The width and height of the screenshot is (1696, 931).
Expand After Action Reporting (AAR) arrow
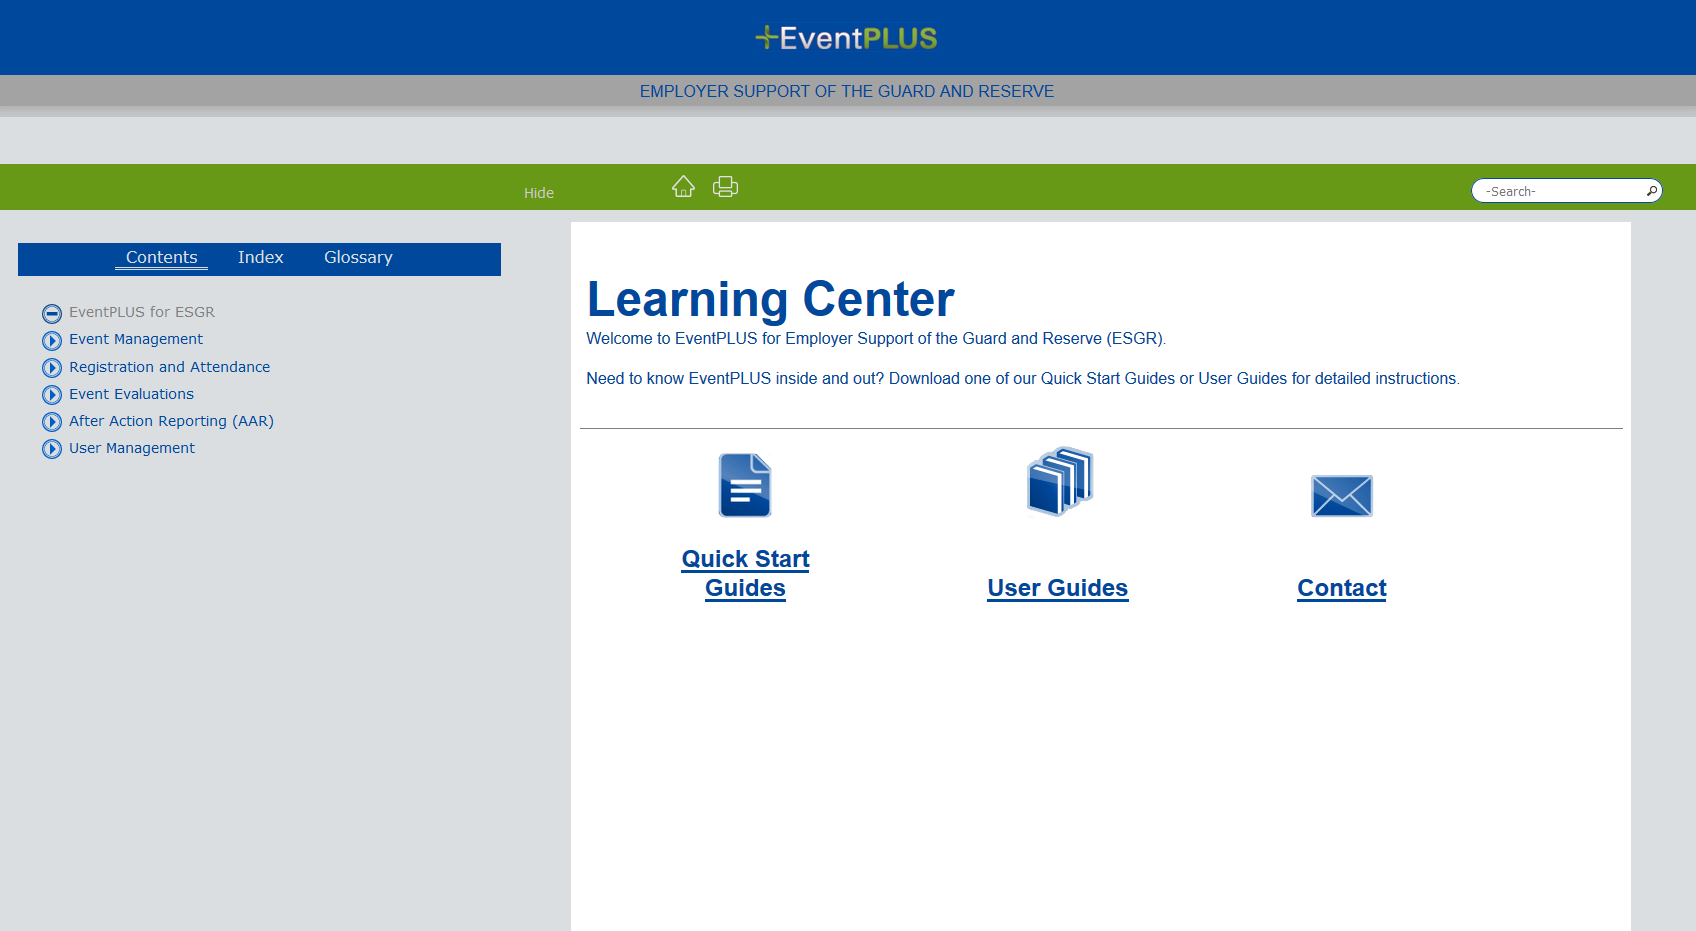(52, 422)
